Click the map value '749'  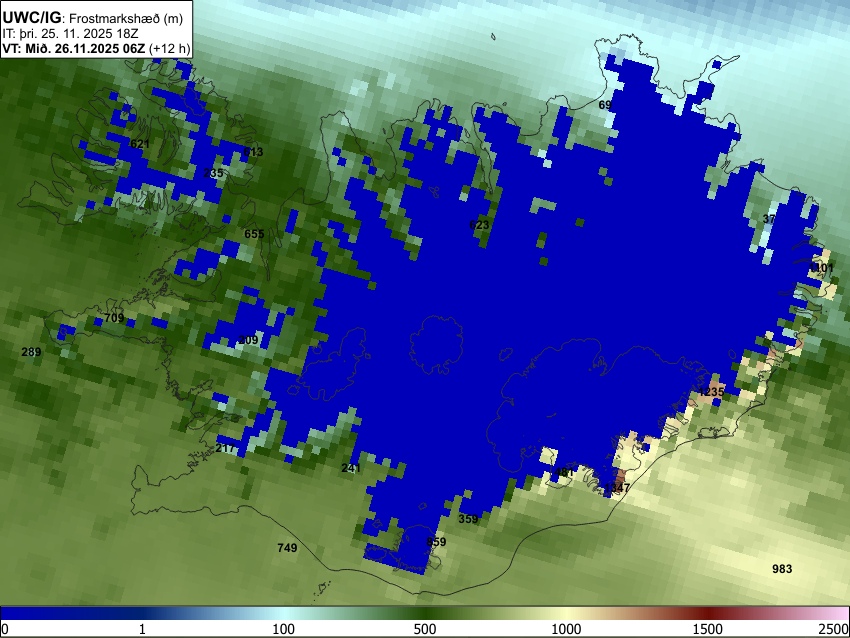(287, 548)
